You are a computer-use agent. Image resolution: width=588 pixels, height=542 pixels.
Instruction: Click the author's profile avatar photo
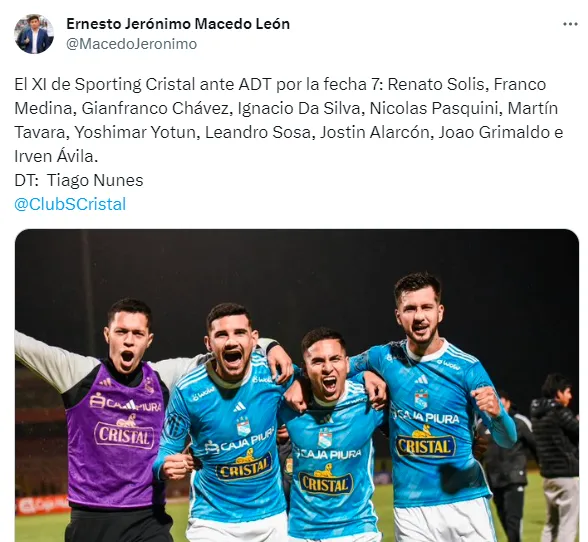pyautogui.click(x=34, y=34)
